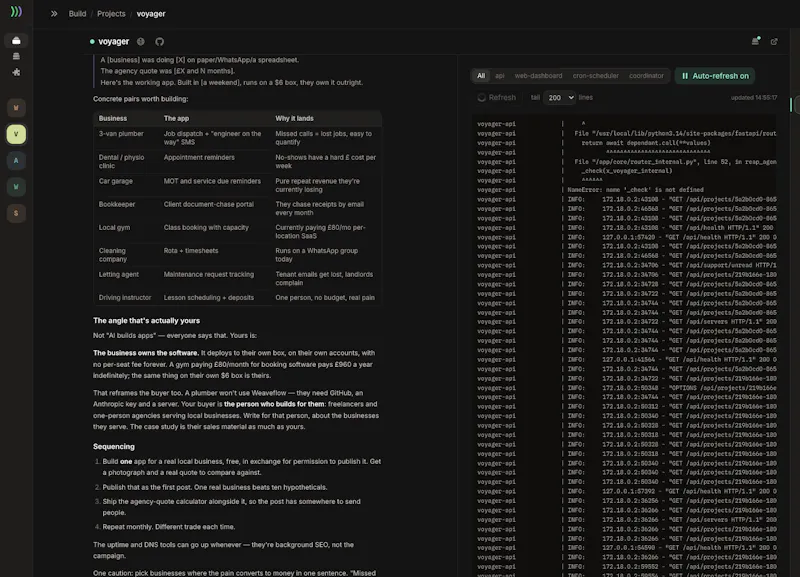Open the notifications bell icon with green dot
The height and width of the screenshot is (577, 800).
[756, 41]
